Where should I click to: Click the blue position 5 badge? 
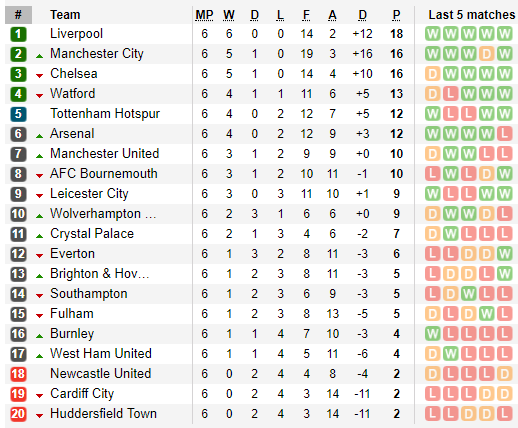pyautogui.click(x=18, y=114)
